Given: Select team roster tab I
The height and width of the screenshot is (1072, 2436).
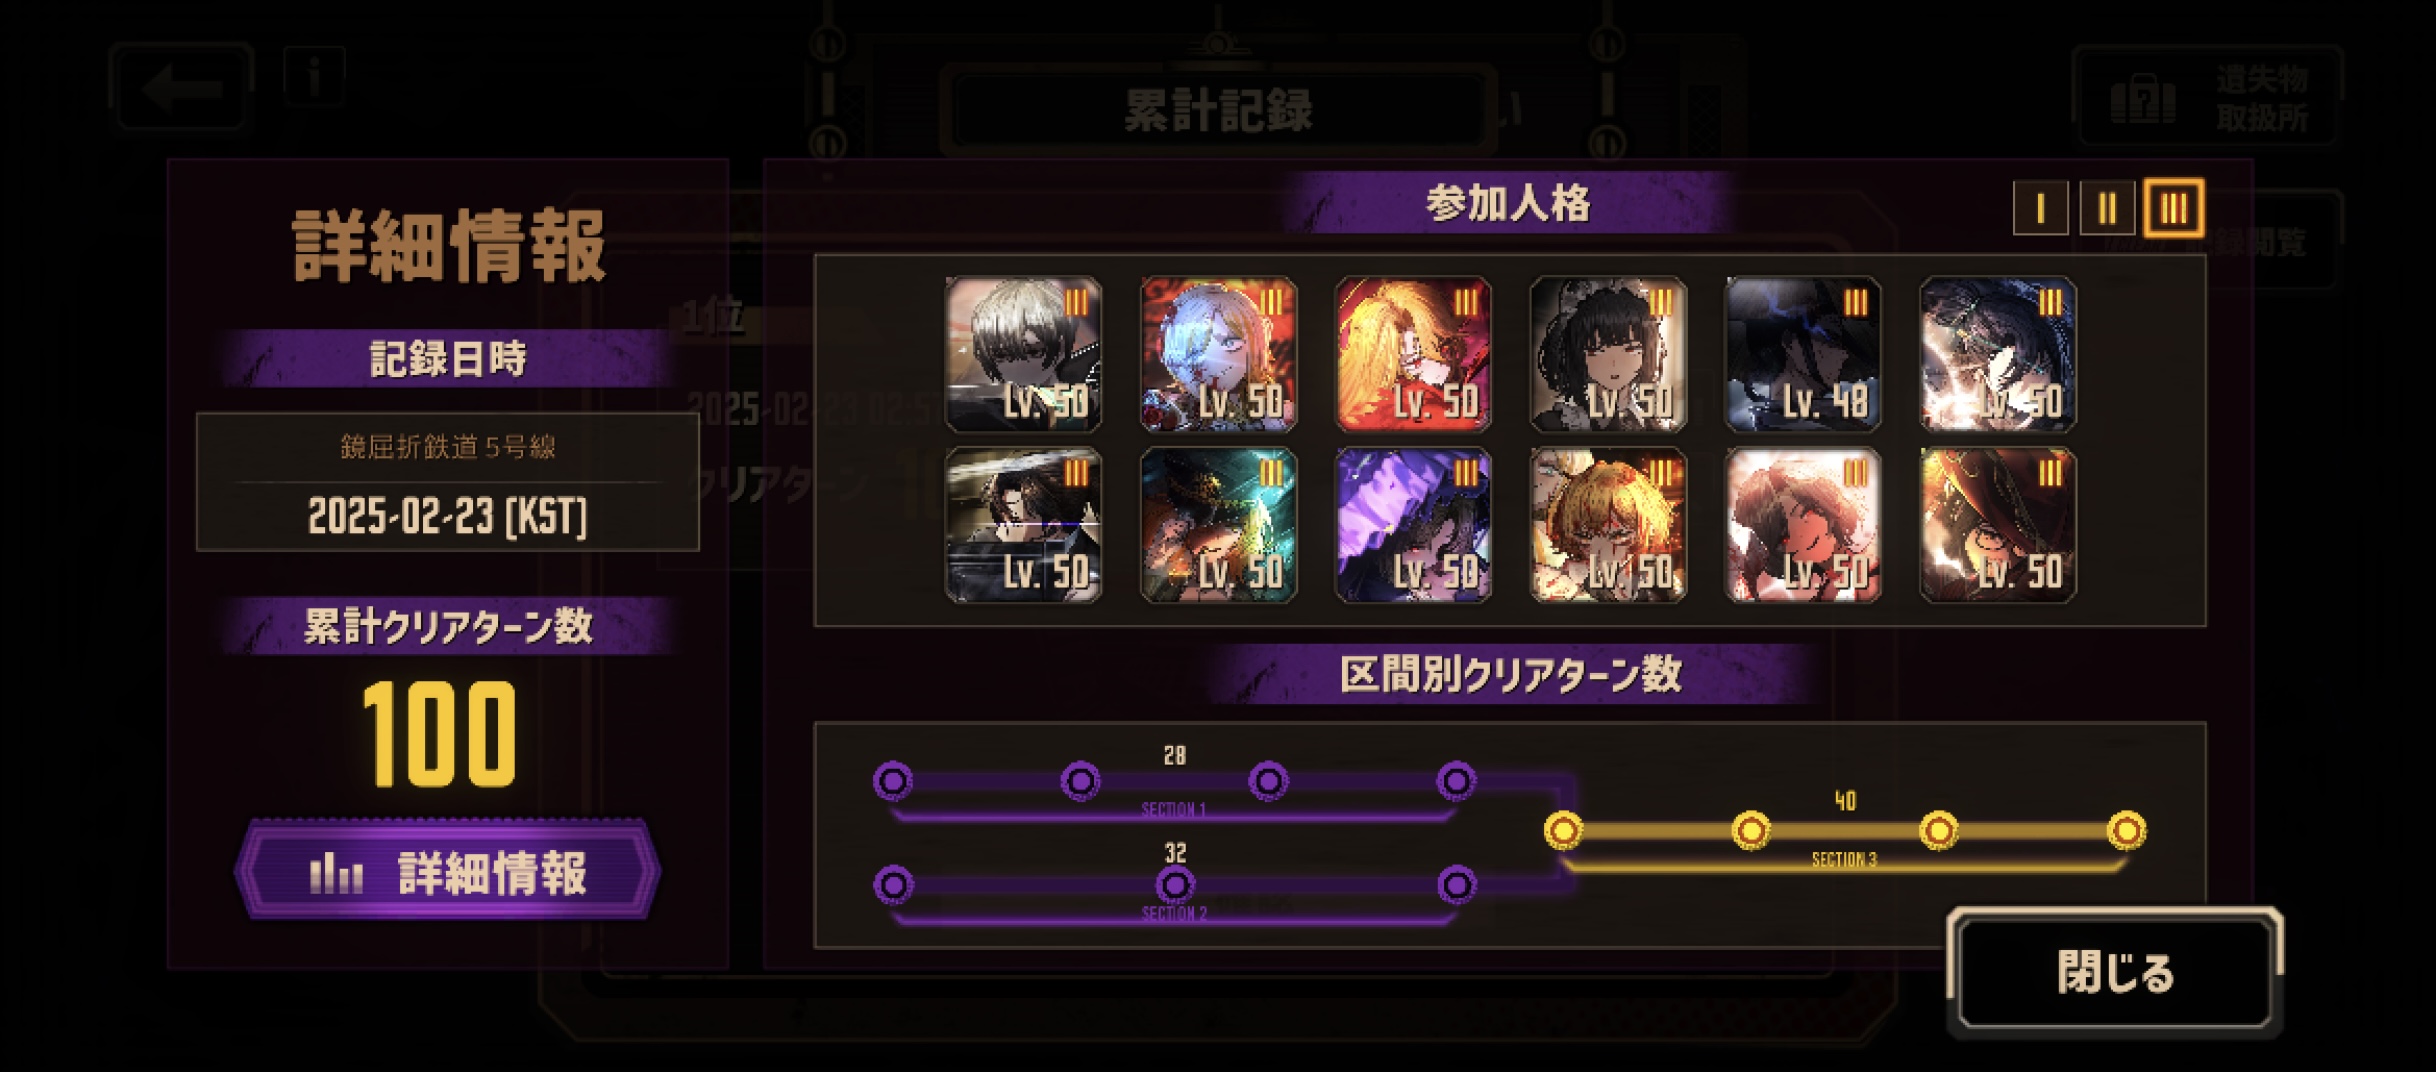Looking at the screenshot, I should click(2040, 208).
